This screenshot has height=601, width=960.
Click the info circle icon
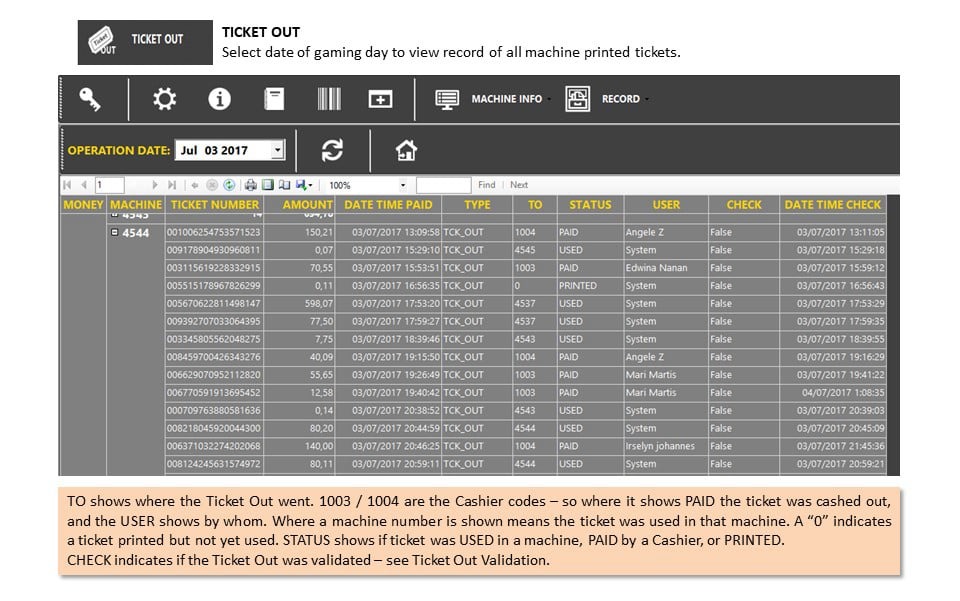click(219, 99)
